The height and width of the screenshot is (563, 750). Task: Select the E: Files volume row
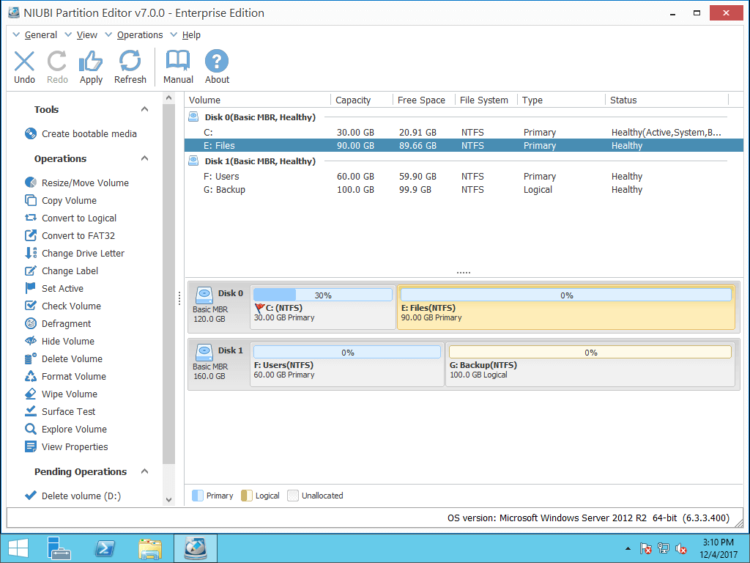(463, 145)
